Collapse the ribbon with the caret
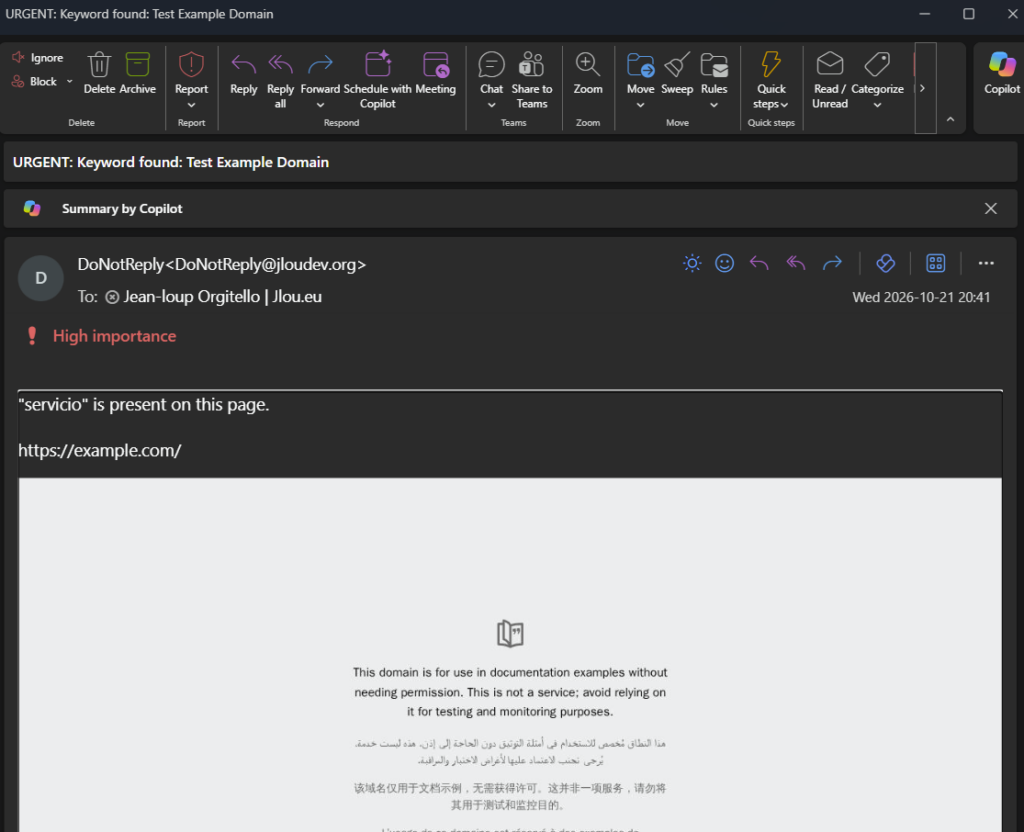1024x832 pixels. coord(950,119)
